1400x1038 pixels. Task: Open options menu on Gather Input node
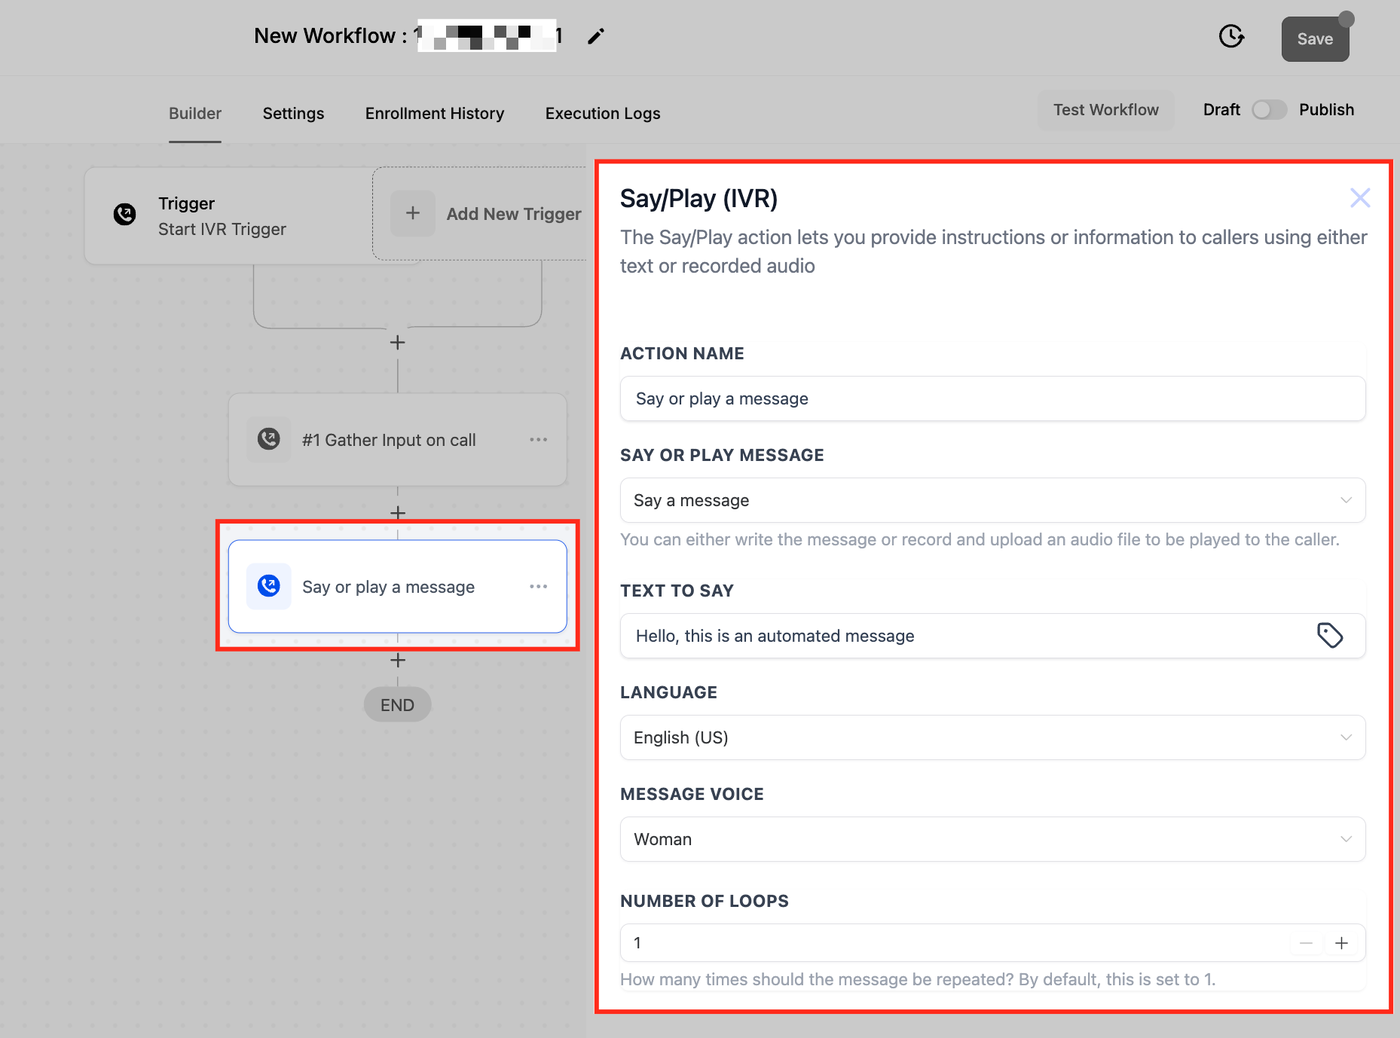[x=538, y=440]
